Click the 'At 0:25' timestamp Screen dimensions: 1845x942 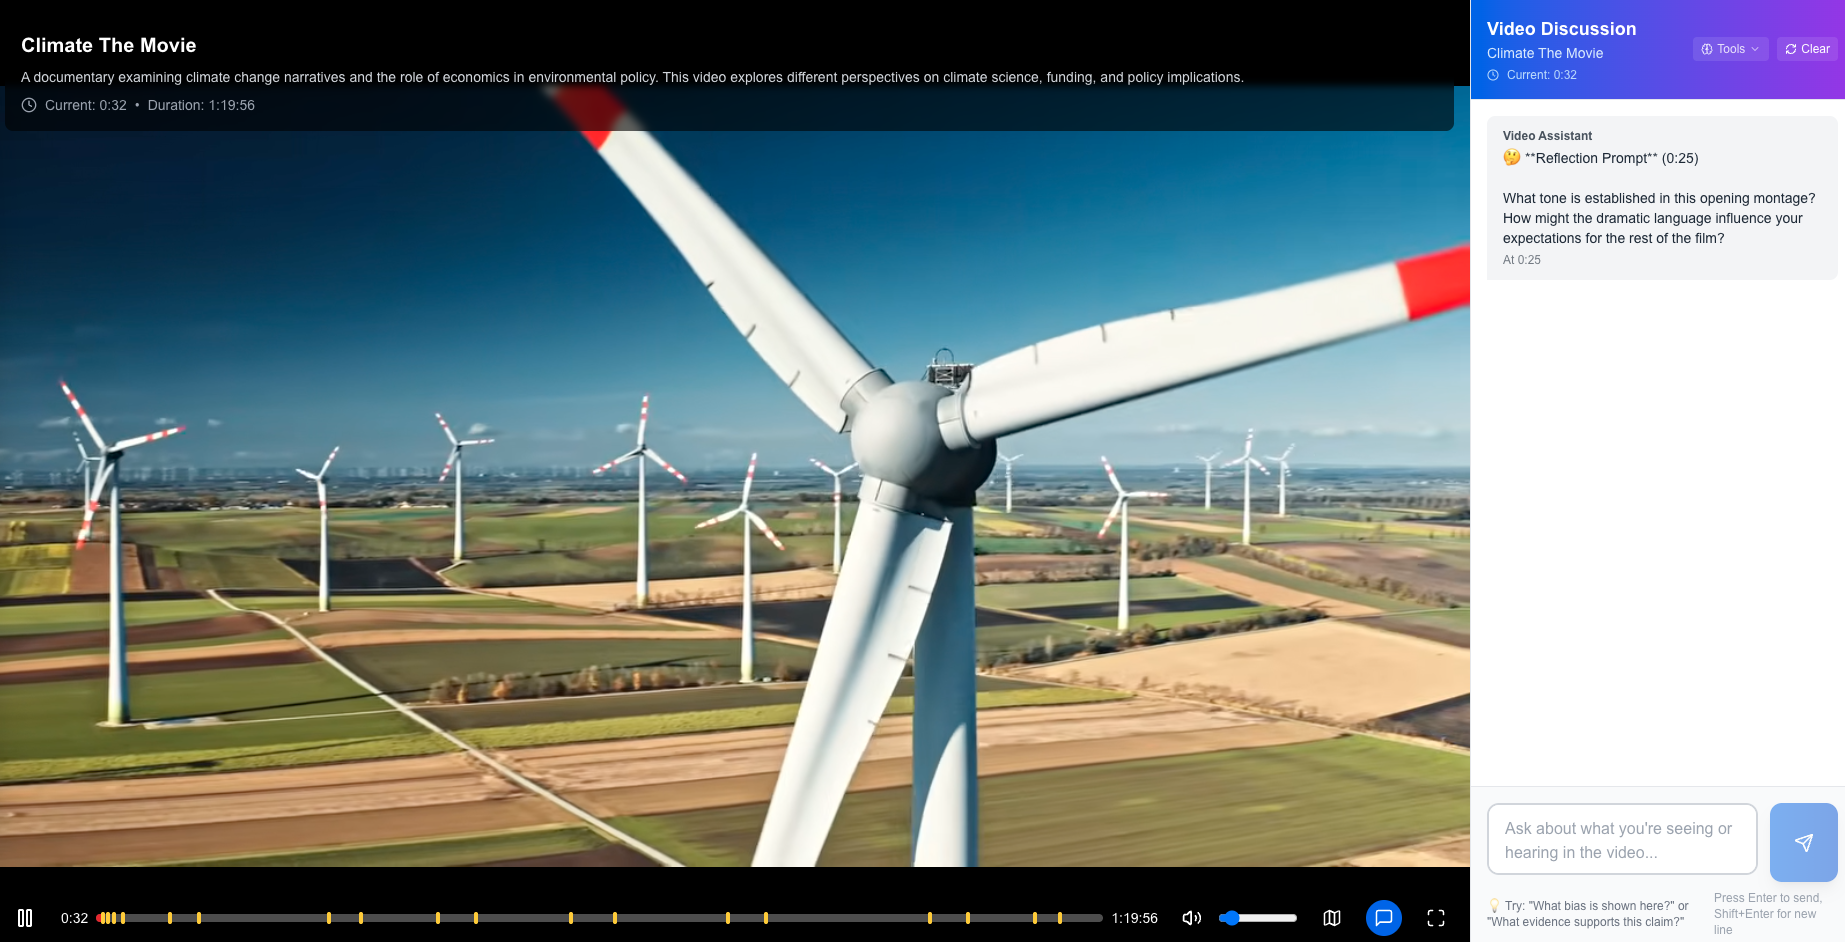click(1521, 260)
